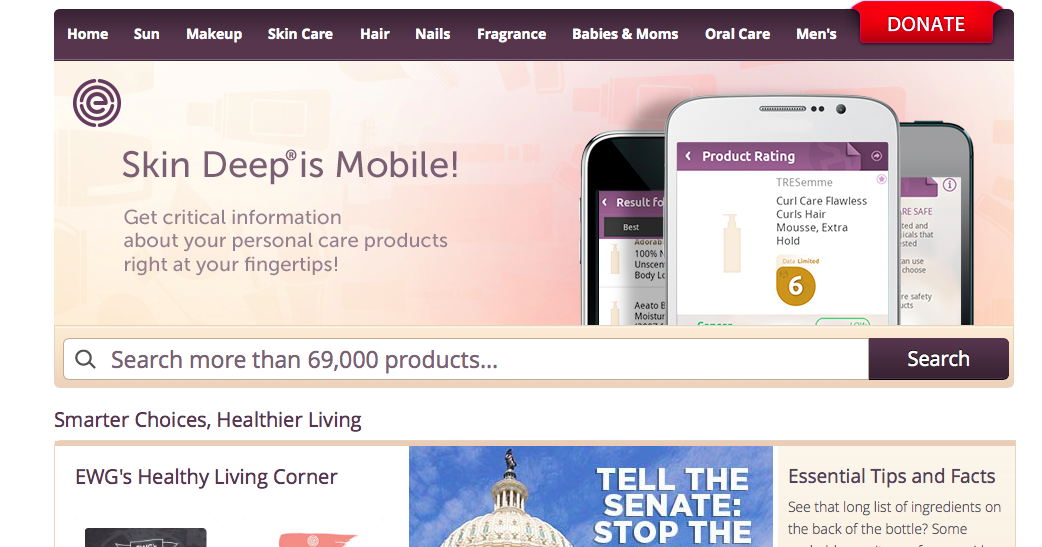The width and height of the screenshot is (1042, 547).
Task: Click the red DONATE button
Action: click(926, 24)
